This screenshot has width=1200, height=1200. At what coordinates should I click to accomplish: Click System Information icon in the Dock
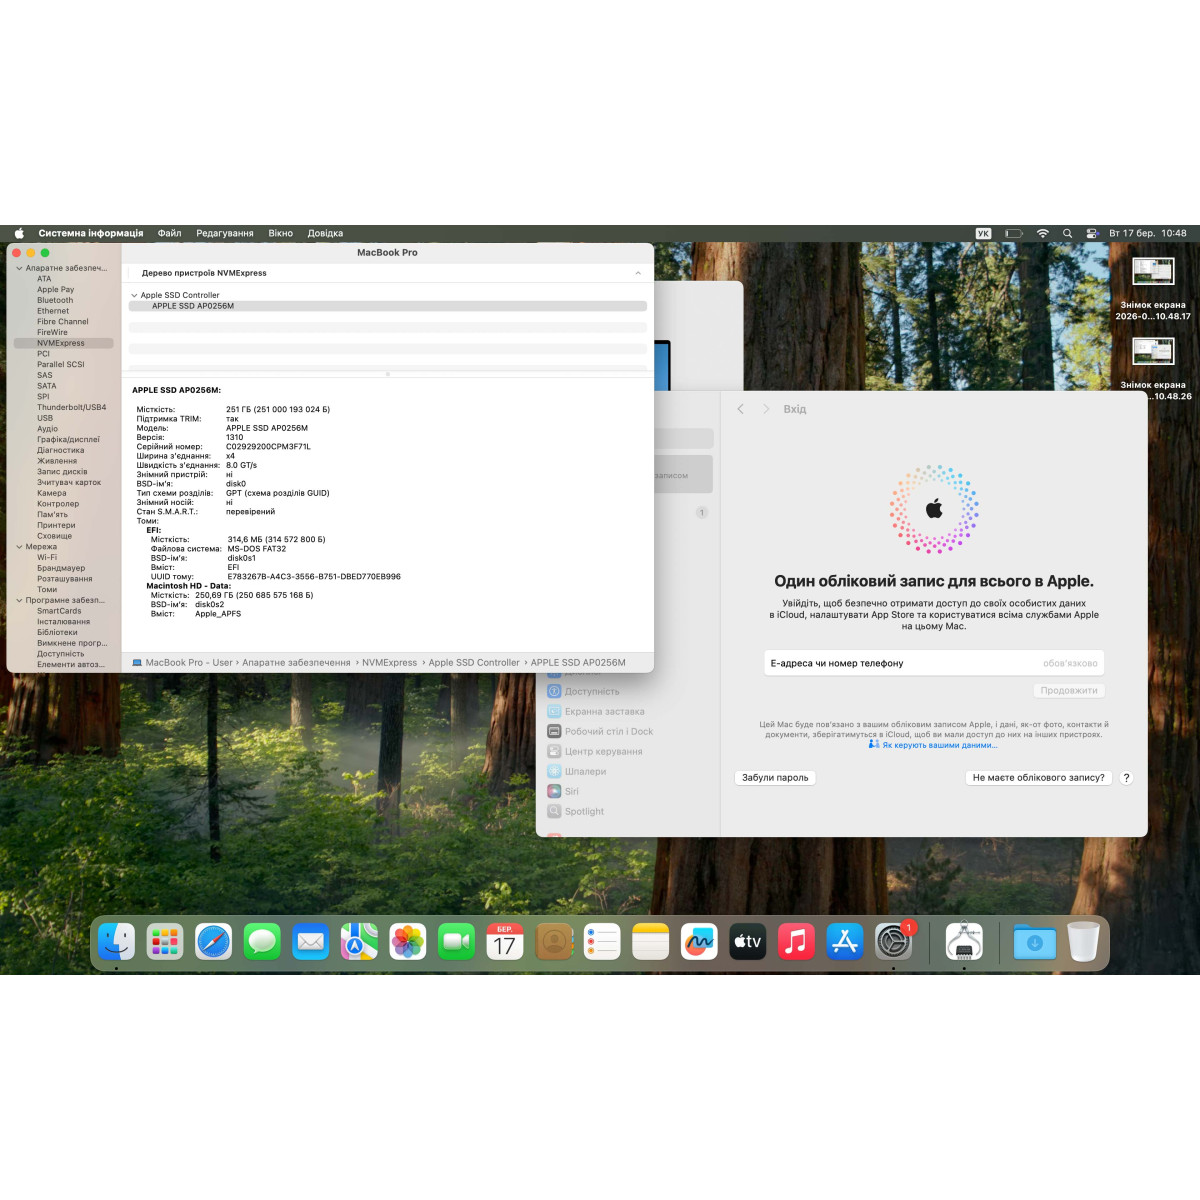pos(964,941)
